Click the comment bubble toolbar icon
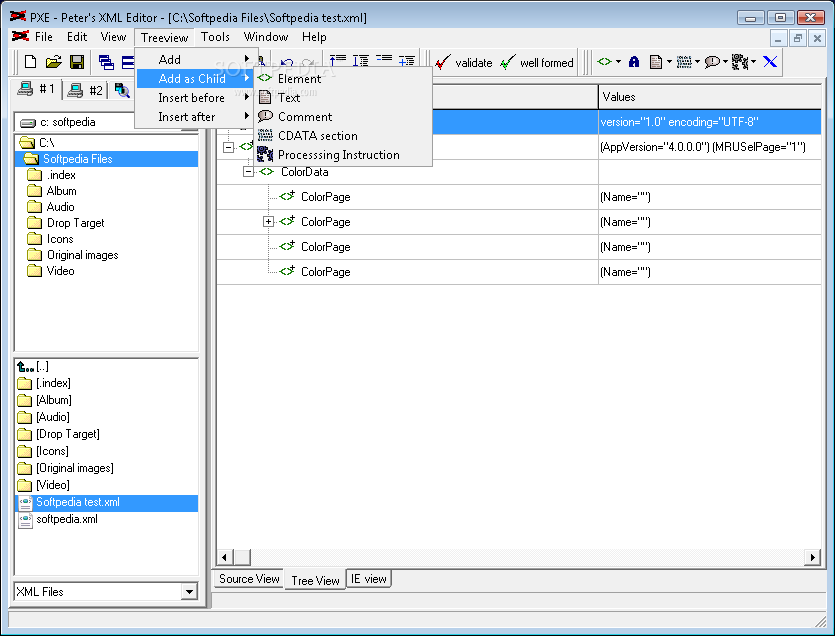The image size is (835, 636). (712, 62)
